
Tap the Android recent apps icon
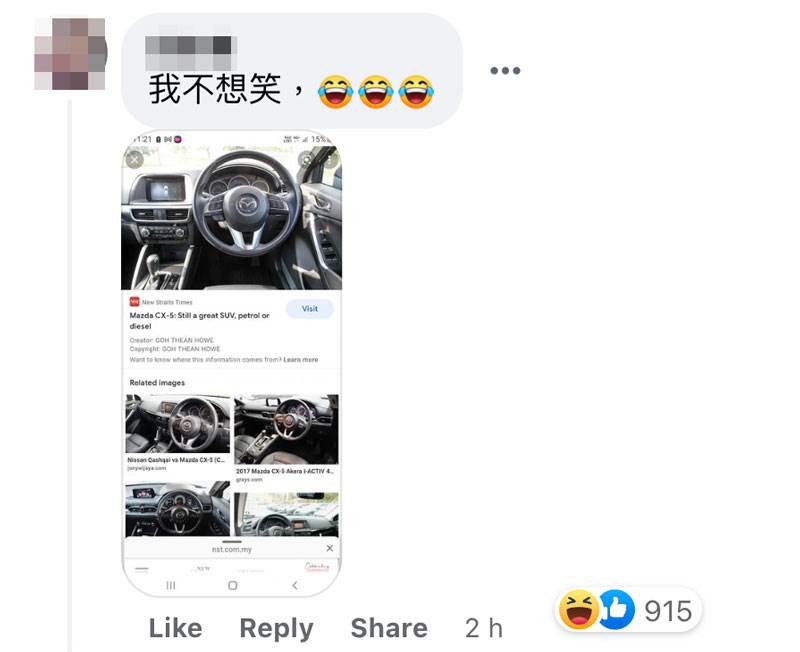coord(171,585)
